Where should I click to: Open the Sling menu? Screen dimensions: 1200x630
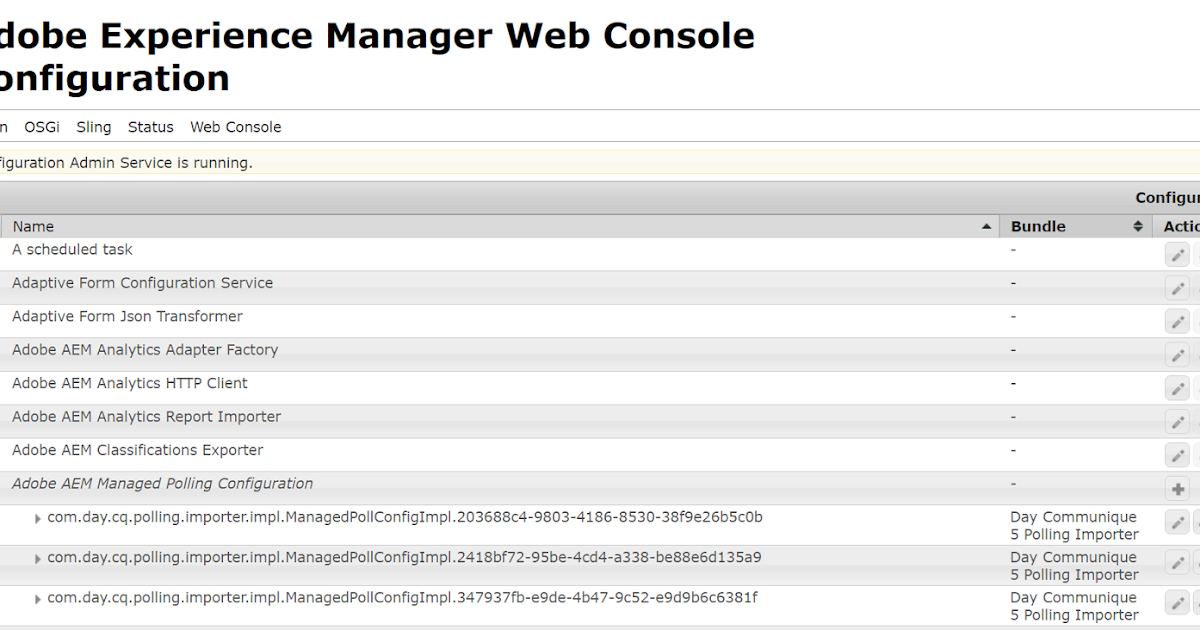click(93, 127)
